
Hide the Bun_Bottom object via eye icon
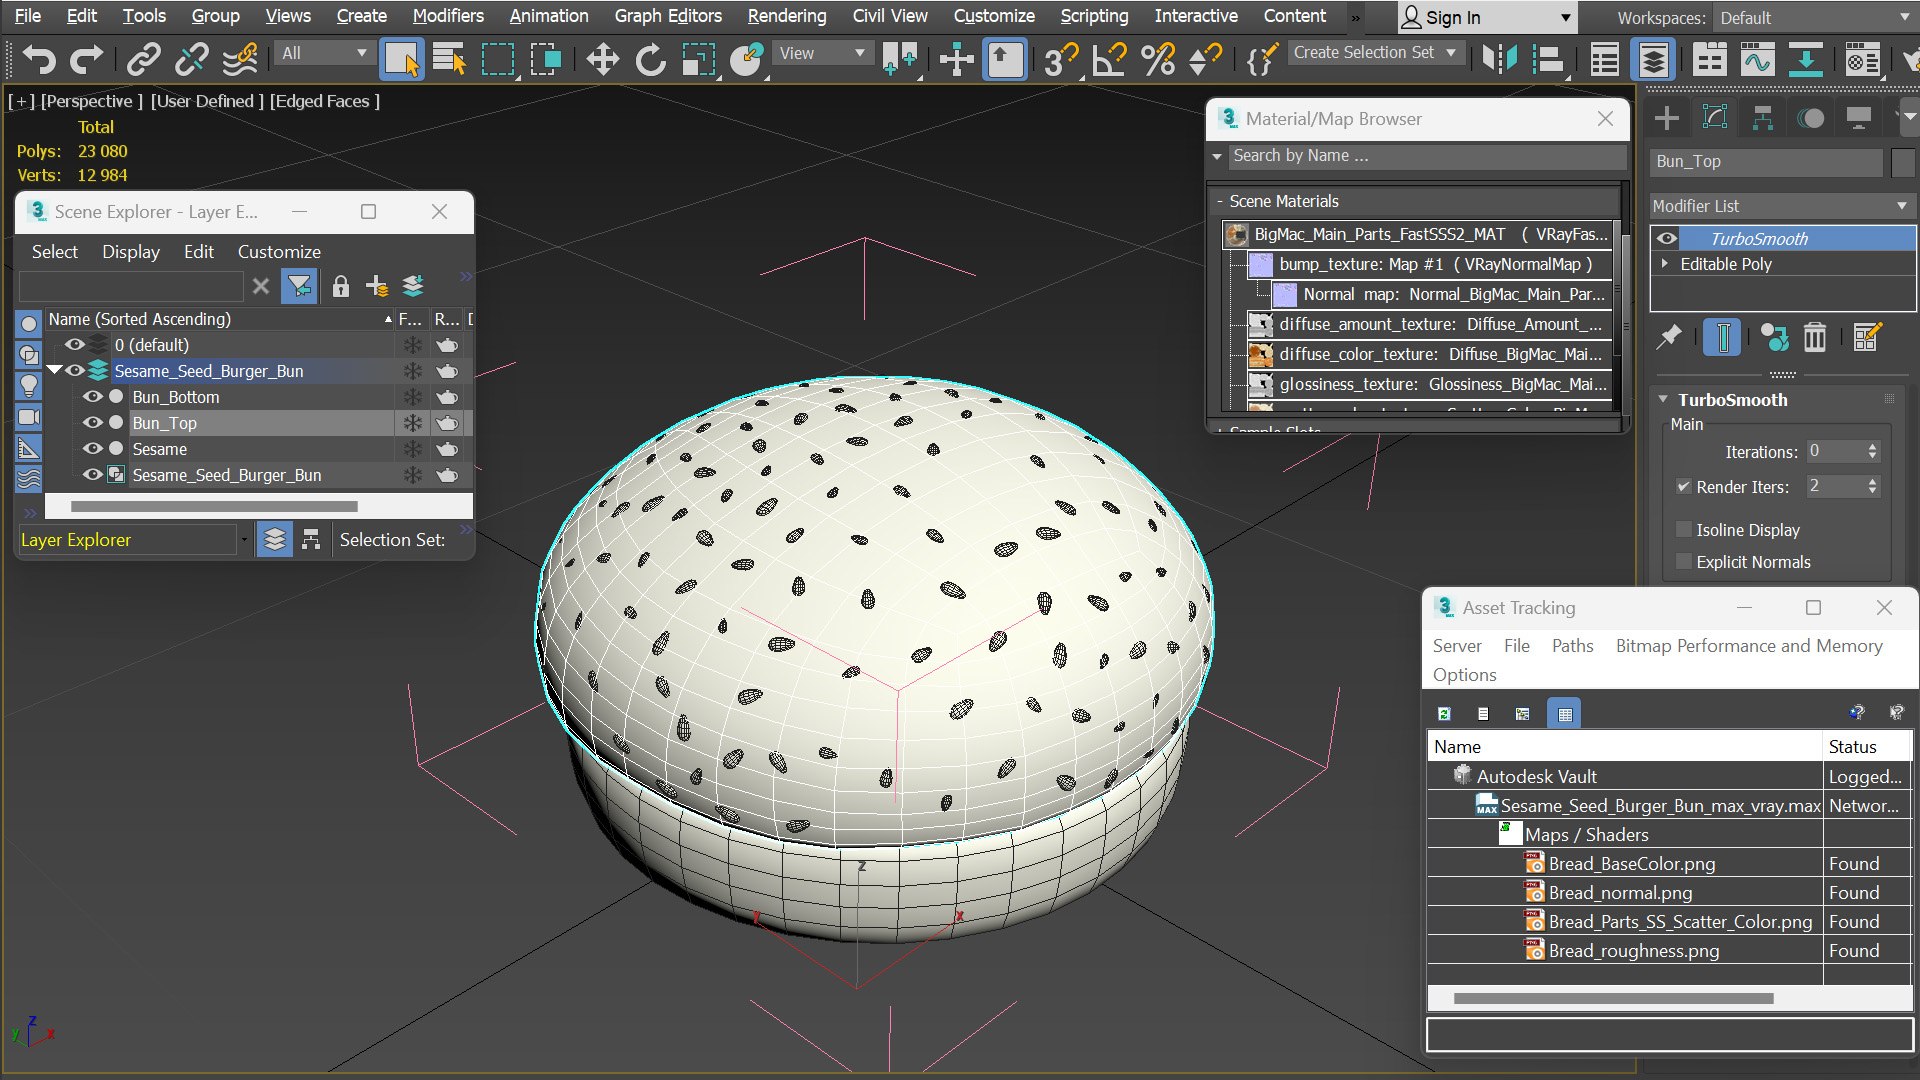pyautogui.click(x=92, y=397)
